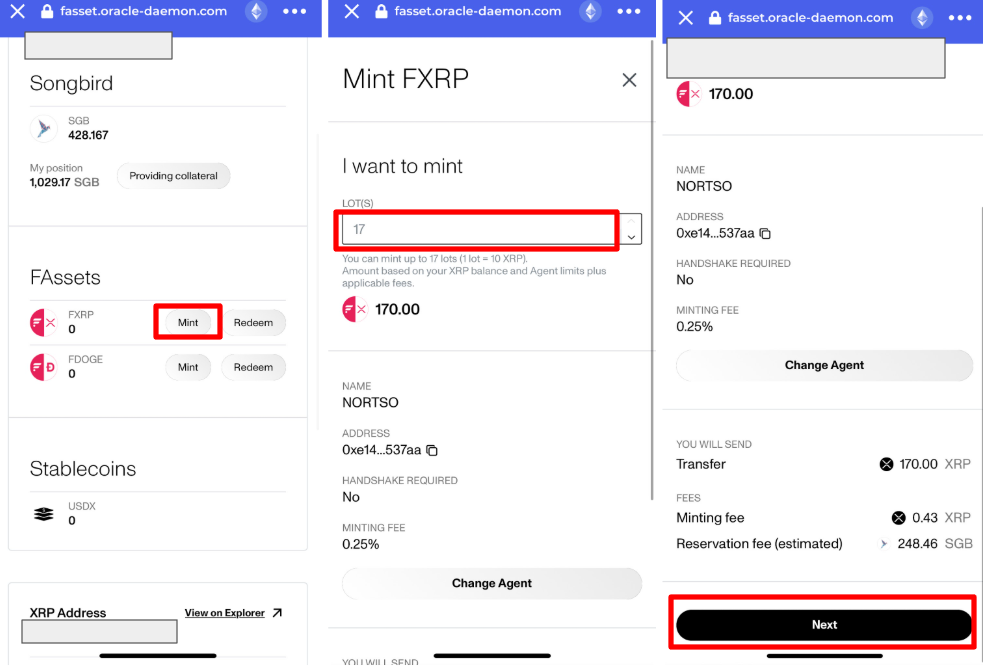
Task: Click XRP icon beside Minting fee 0.43
Action: point(899,518)
